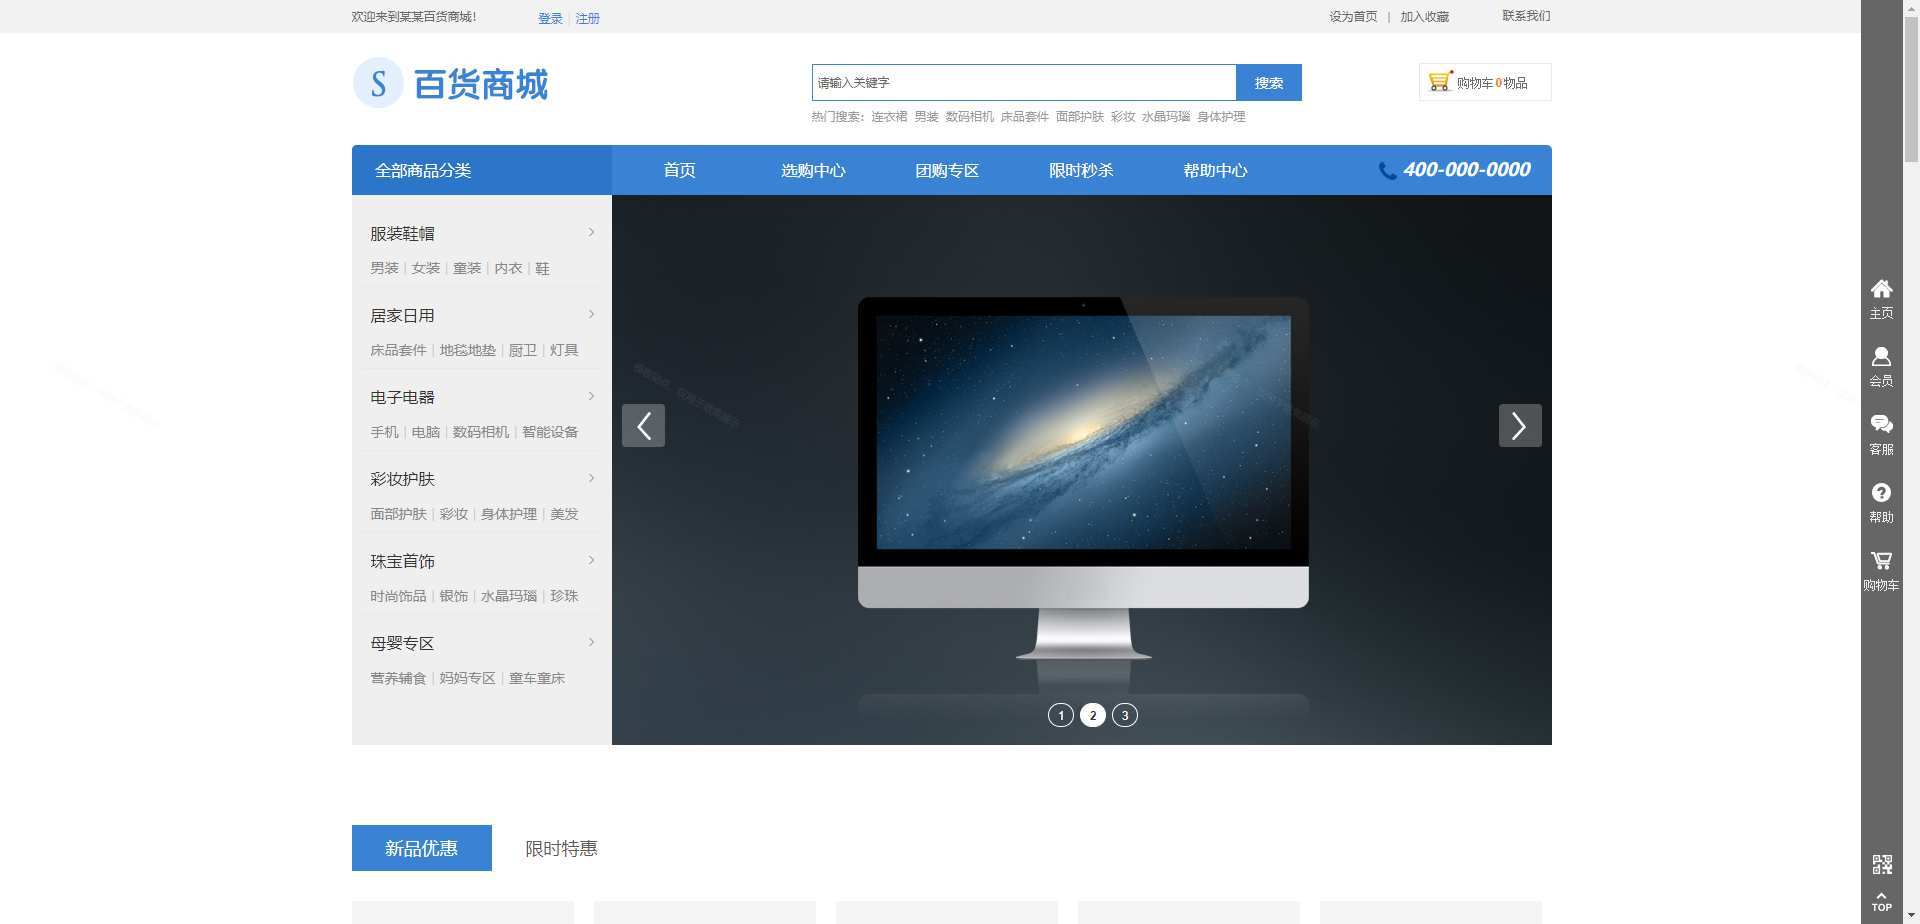1920x924 pixels.
Task: Open 团购专区 navigation item
Action: (x=947, y=170)
